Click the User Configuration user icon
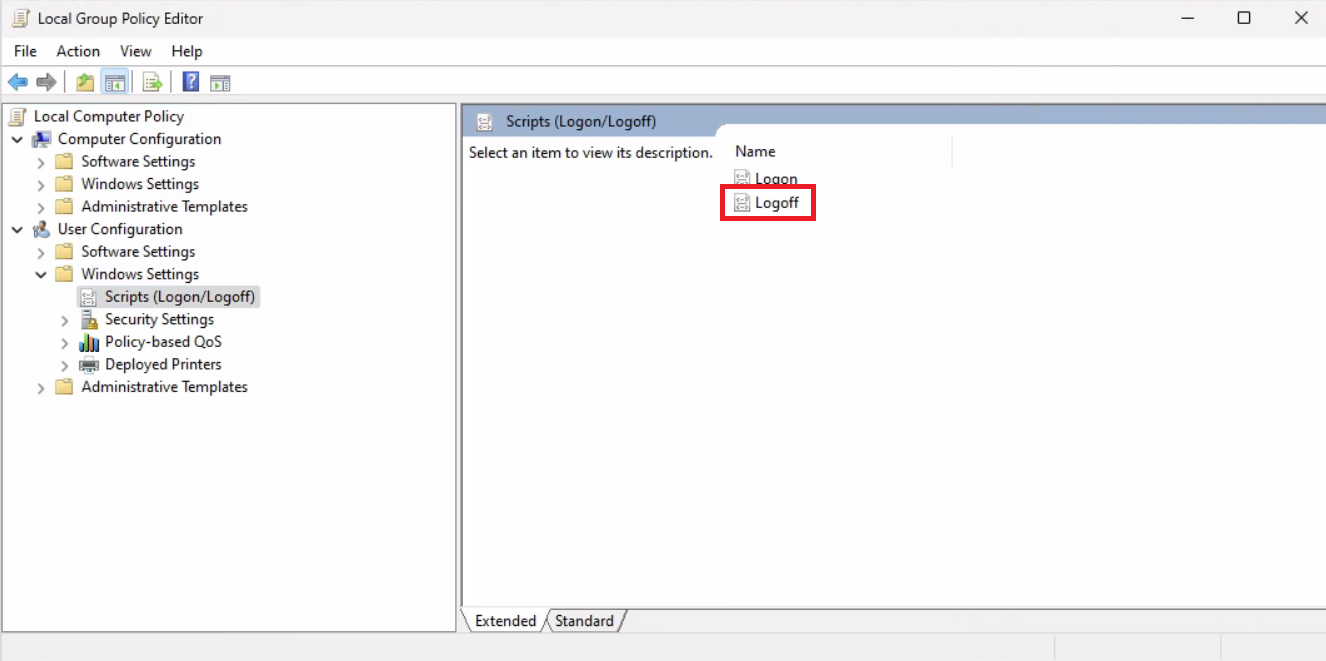This screenshot has height=661, width=1326. 42,229
